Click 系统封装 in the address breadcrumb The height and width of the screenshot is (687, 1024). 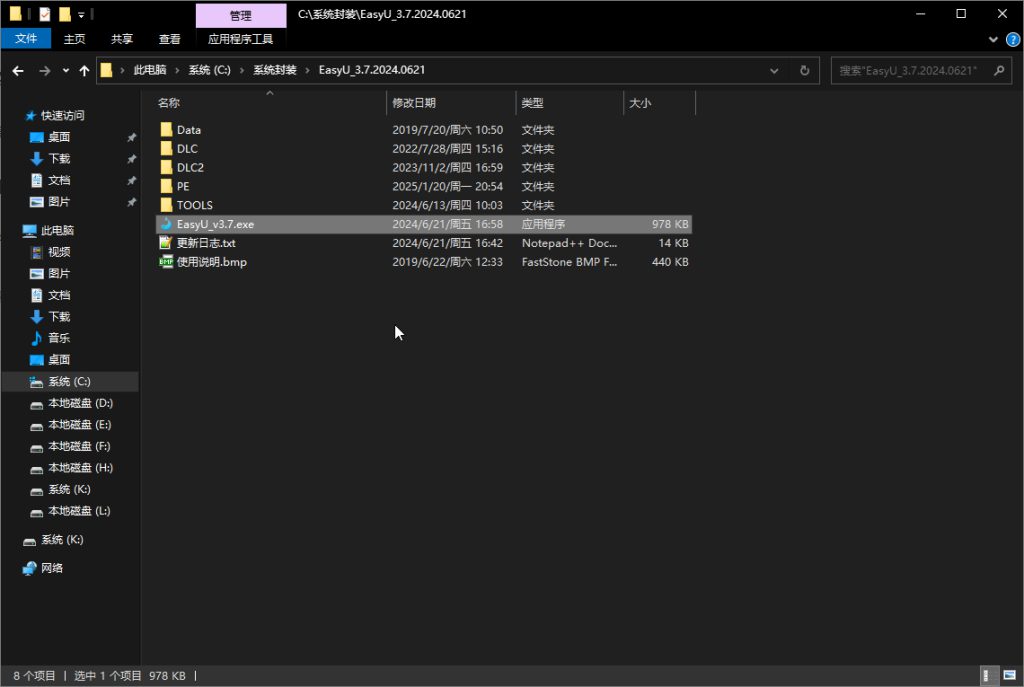(x=274, y=70)
